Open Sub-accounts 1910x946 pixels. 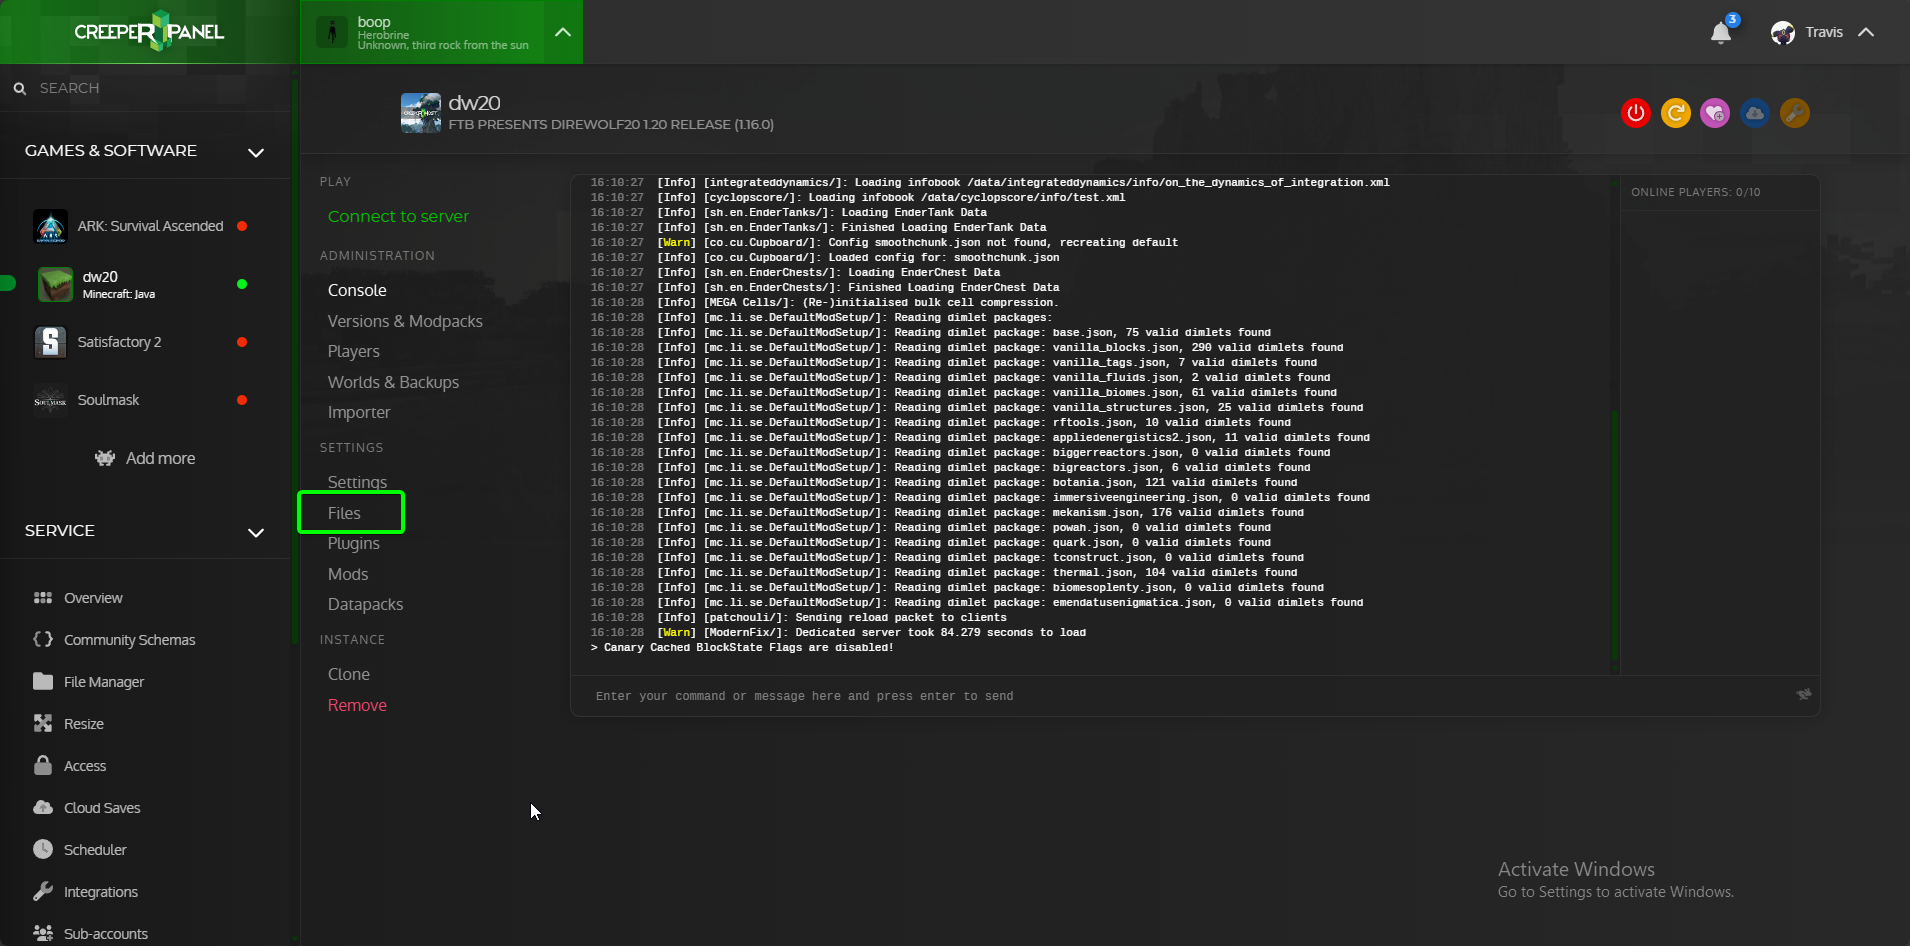[x=106, y=934]
